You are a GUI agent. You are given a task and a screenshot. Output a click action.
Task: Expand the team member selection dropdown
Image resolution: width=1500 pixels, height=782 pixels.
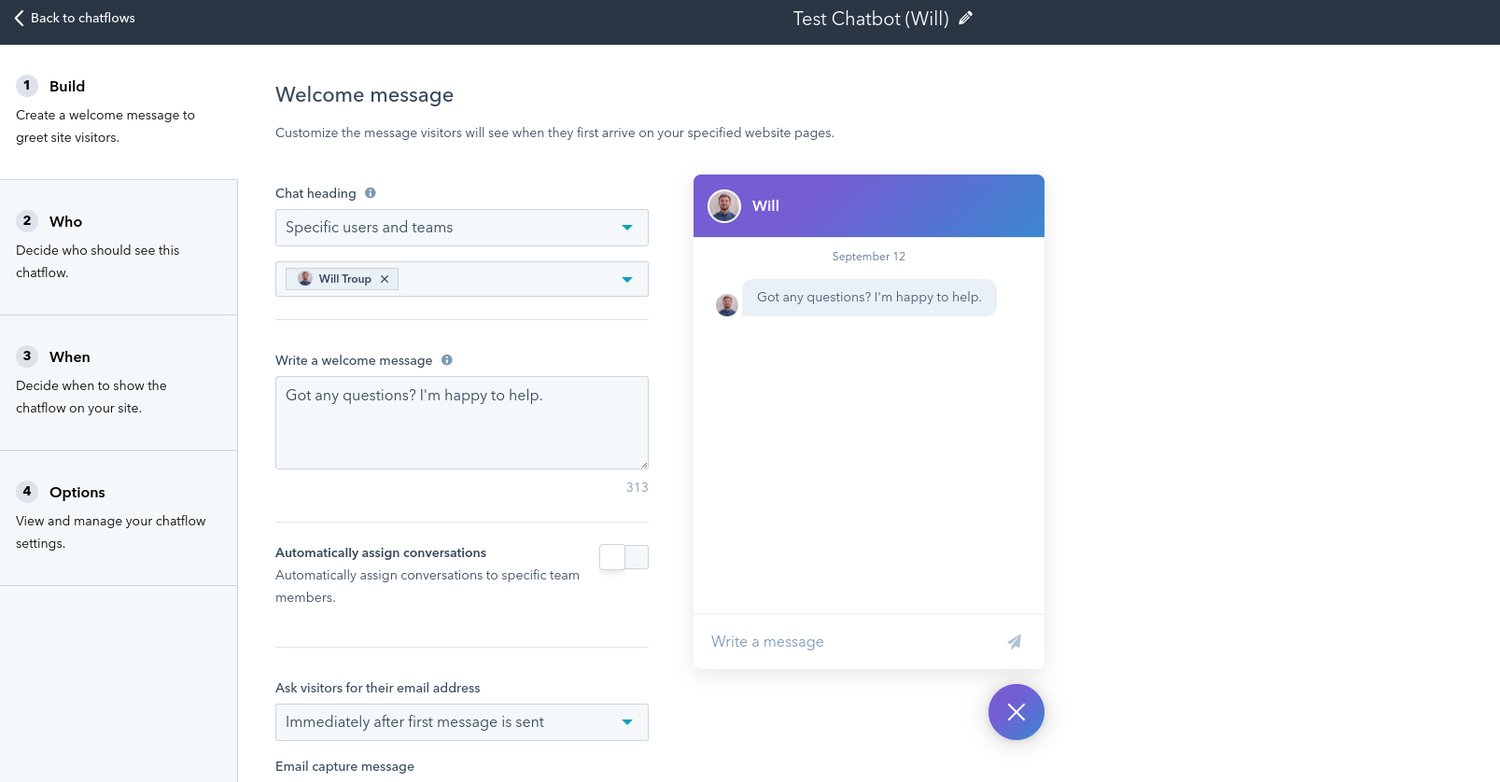coord(627,279)
